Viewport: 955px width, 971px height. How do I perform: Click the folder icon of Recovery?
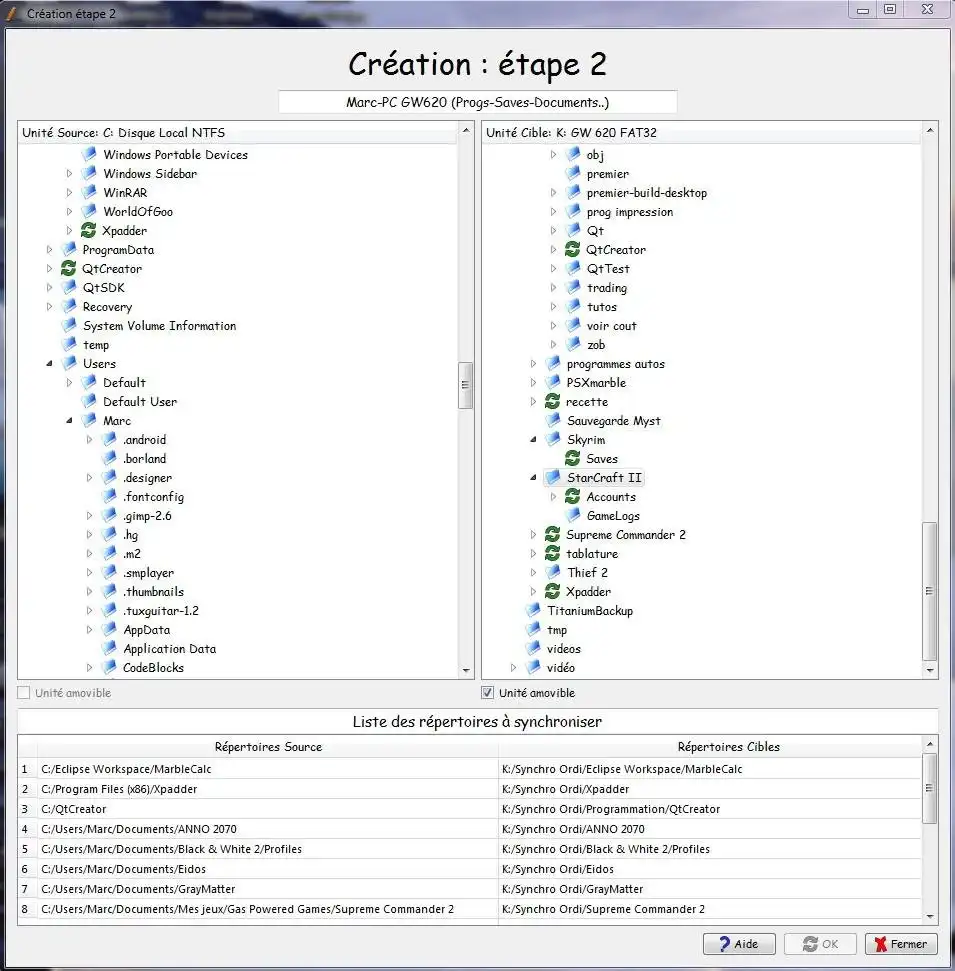pos(69,307)
